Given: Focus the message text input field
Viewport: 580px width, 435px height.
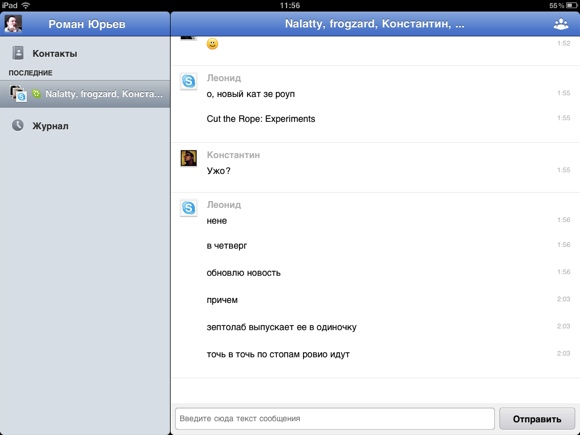Looking at the screenshot, I should pos(335,419).
